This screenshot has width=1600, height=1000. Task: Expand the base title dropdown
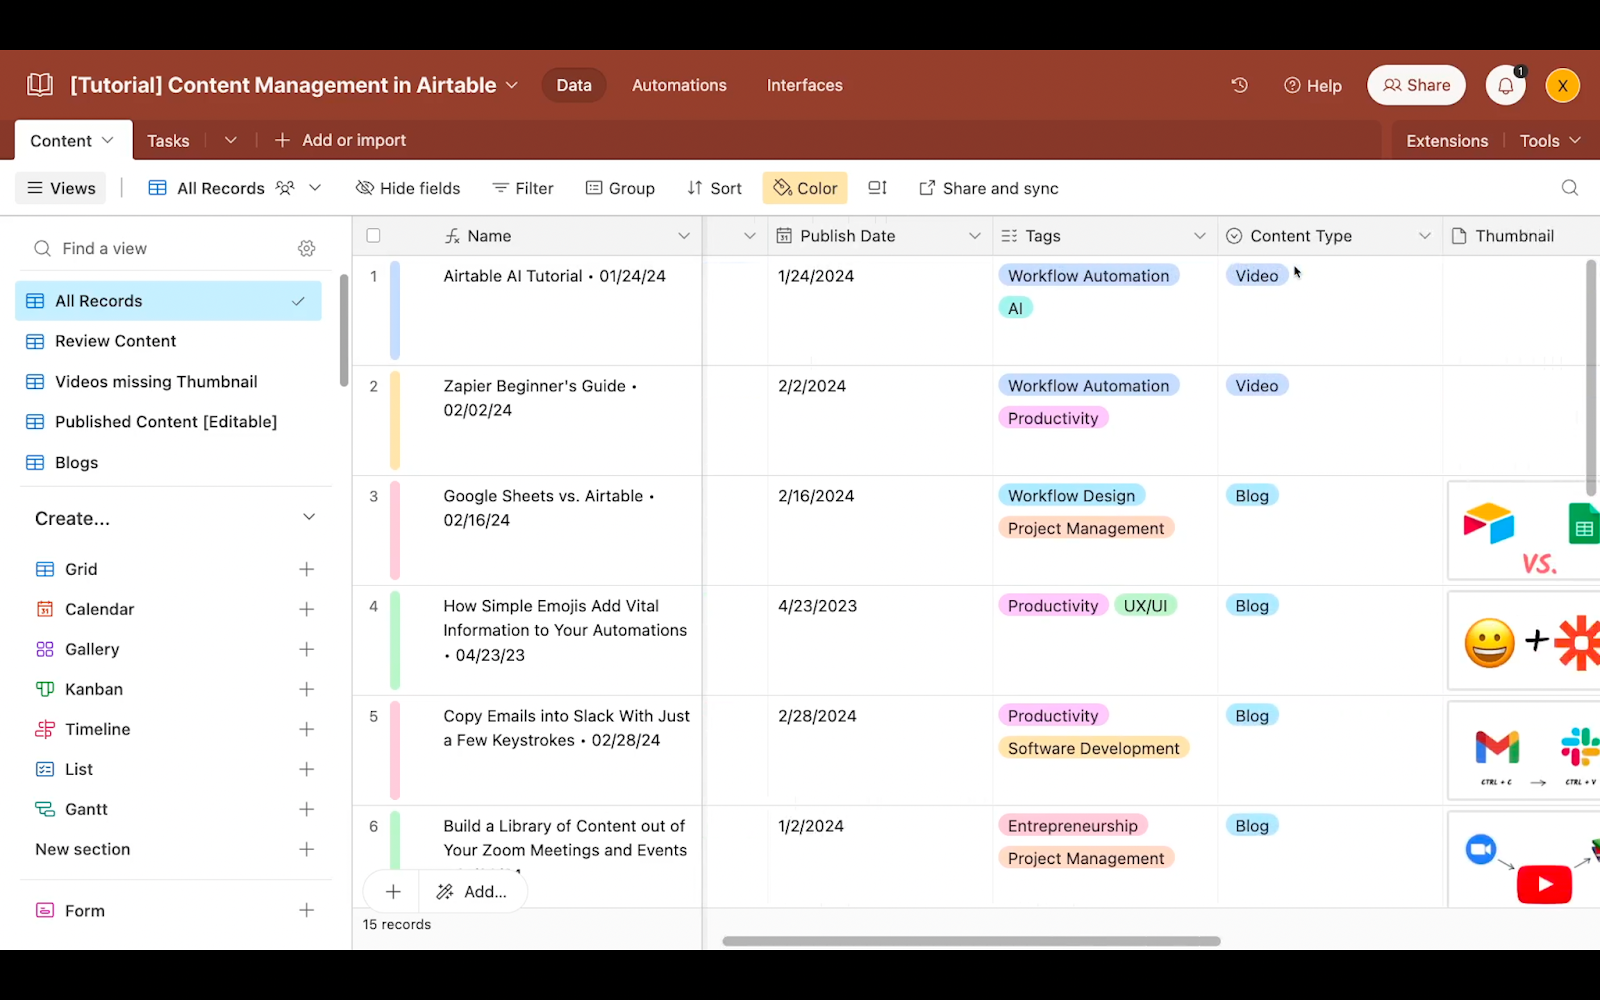click(512, 85)
